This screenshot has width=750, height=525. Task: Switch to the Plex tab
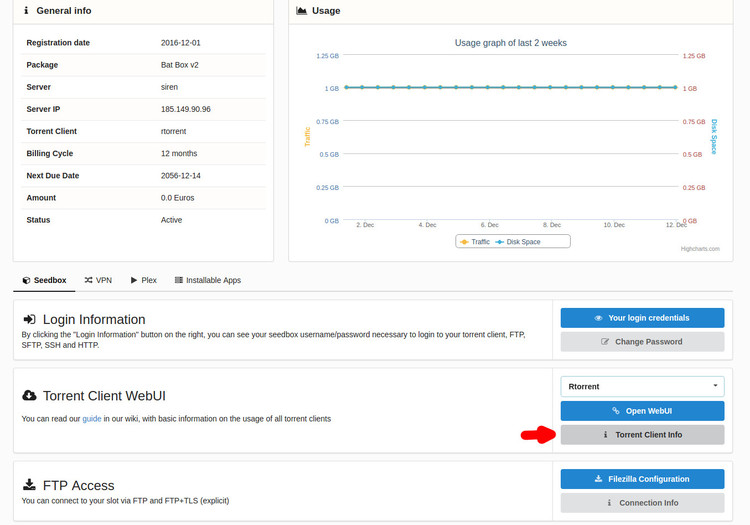click(143, 280)
